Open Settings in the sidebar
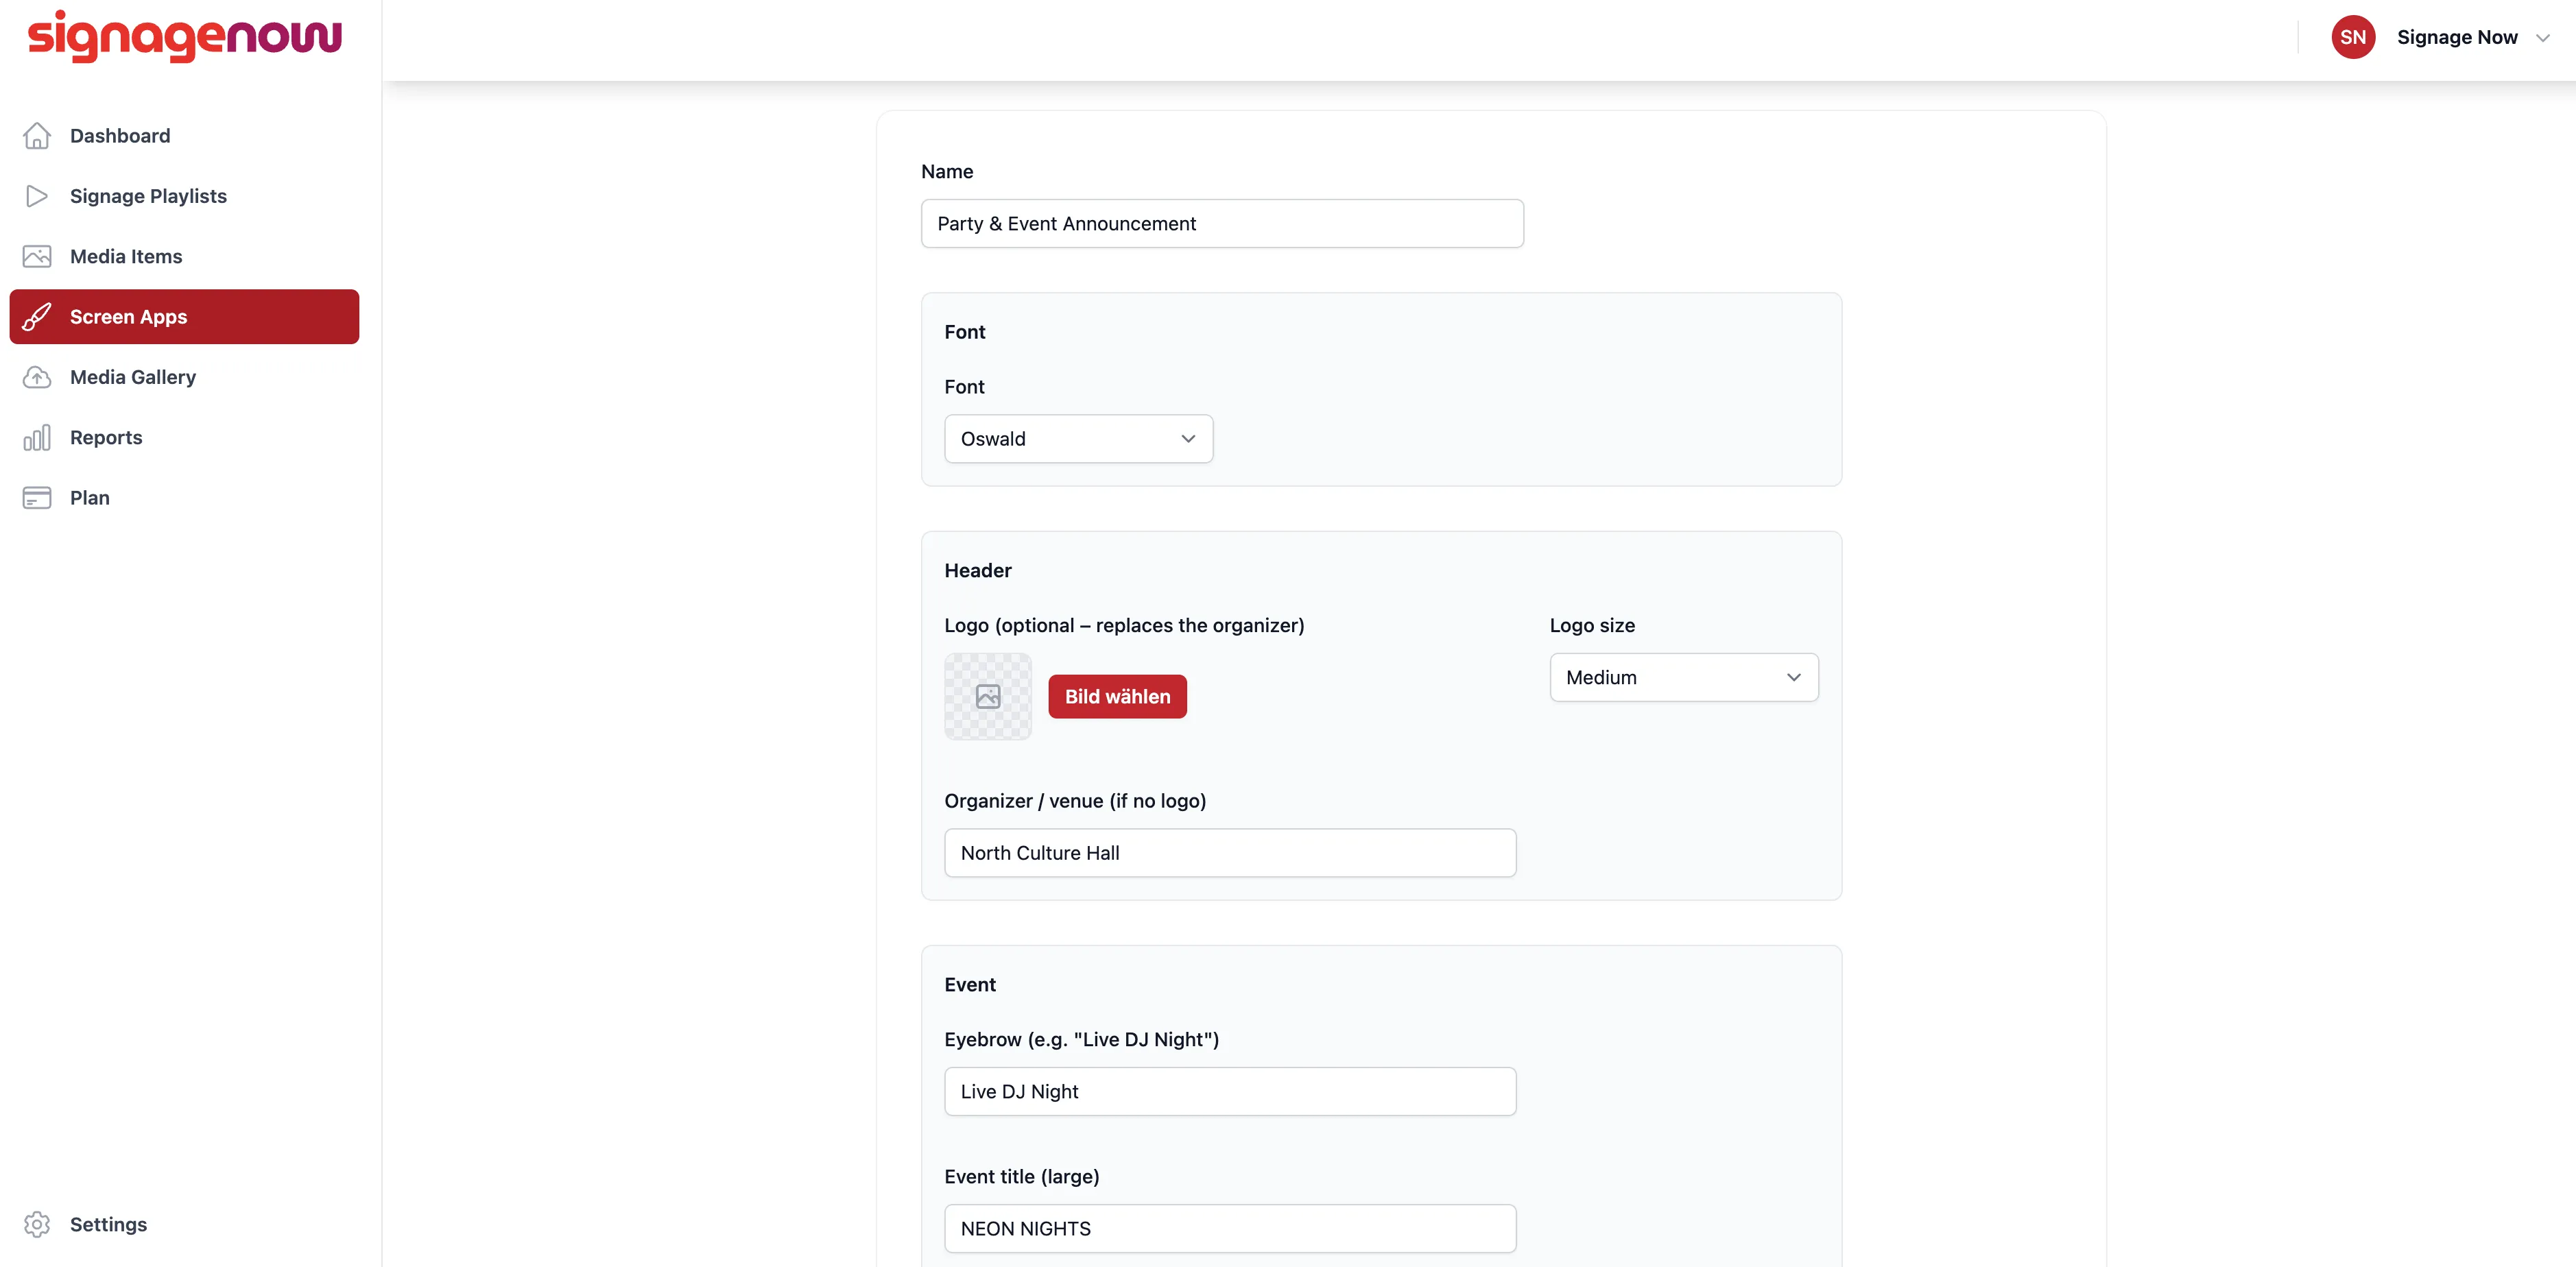 184,1224
